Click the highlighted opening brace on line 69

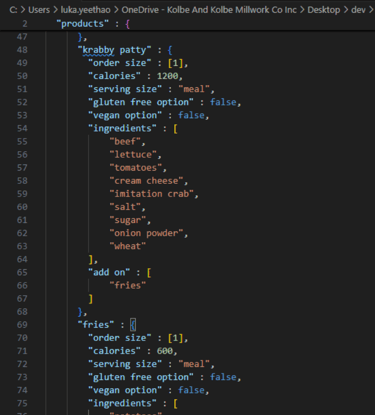click(x=133, y=325)
